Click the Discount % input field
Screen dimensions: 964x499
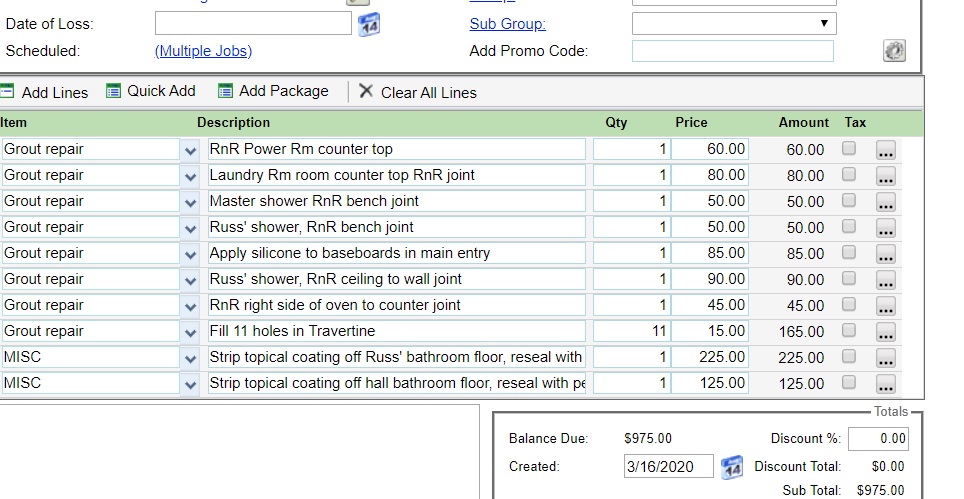[x=877, y=438]
